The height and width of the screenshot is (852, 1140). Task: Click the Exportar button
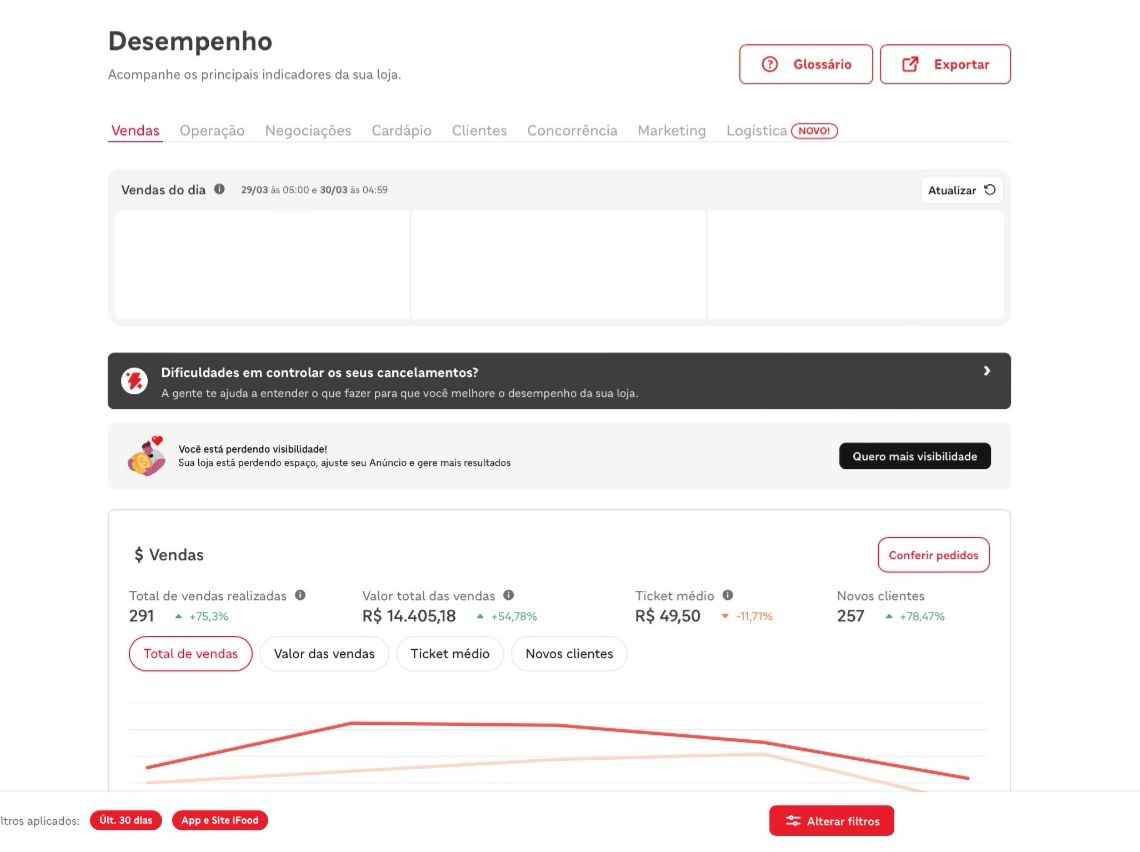(x=945, y=64)
